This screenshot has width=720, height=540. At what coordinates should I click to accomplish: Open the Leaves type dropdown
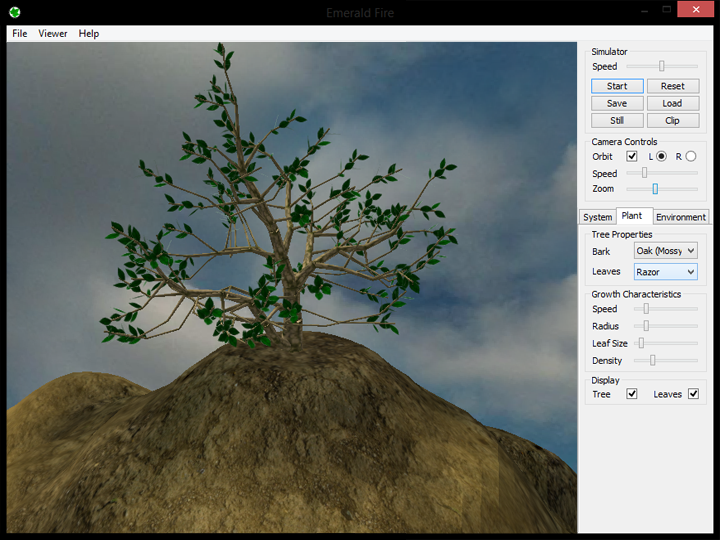click(665, 272)
